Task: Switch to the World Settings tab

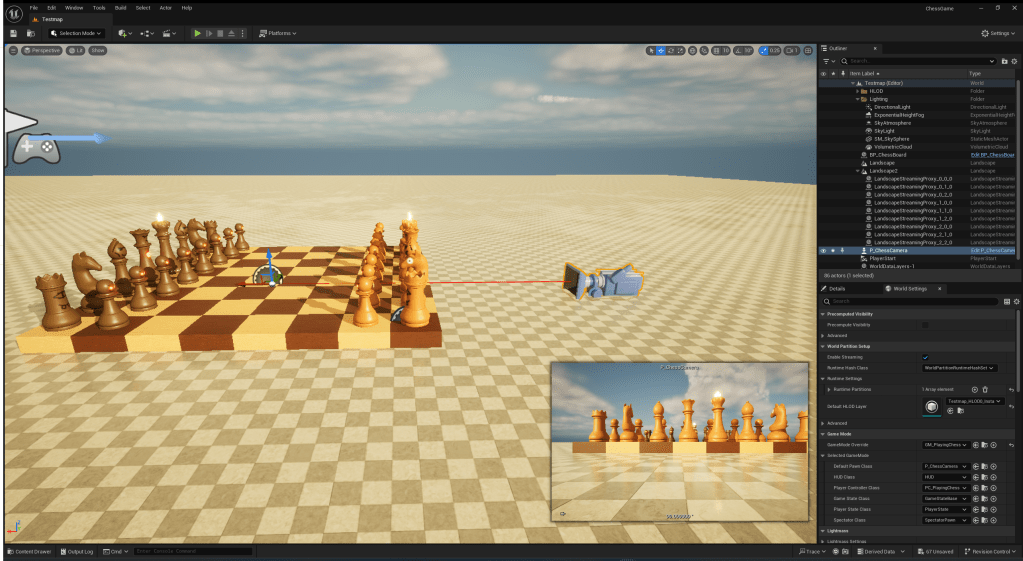Action: click(x=910, y=288)
